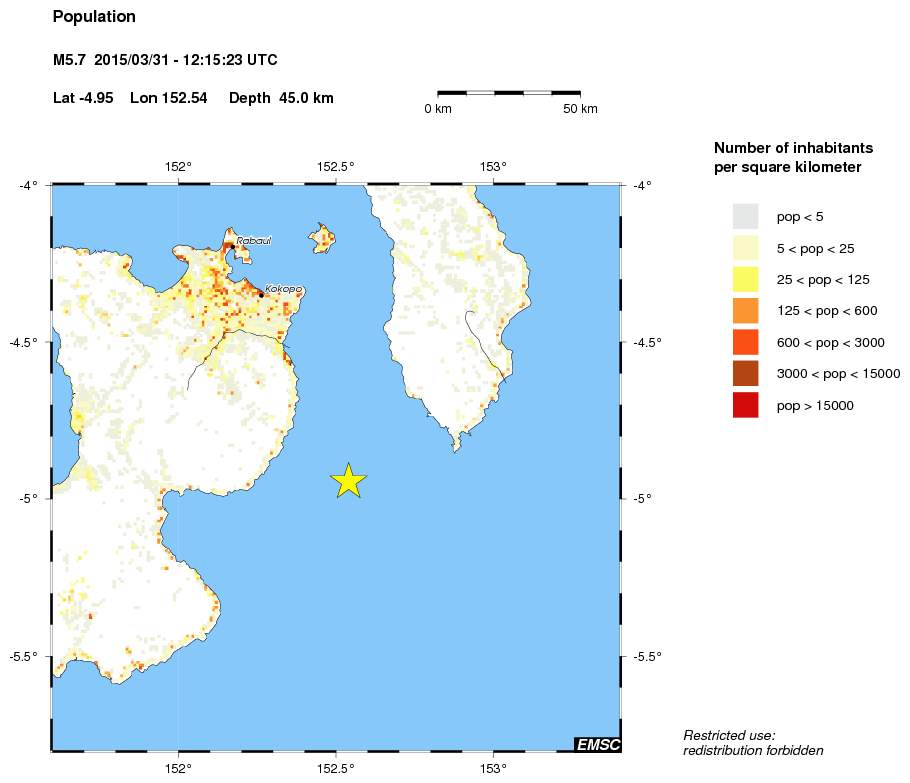Choose the 'pop > 15000' red swatch

pos(745,405)
